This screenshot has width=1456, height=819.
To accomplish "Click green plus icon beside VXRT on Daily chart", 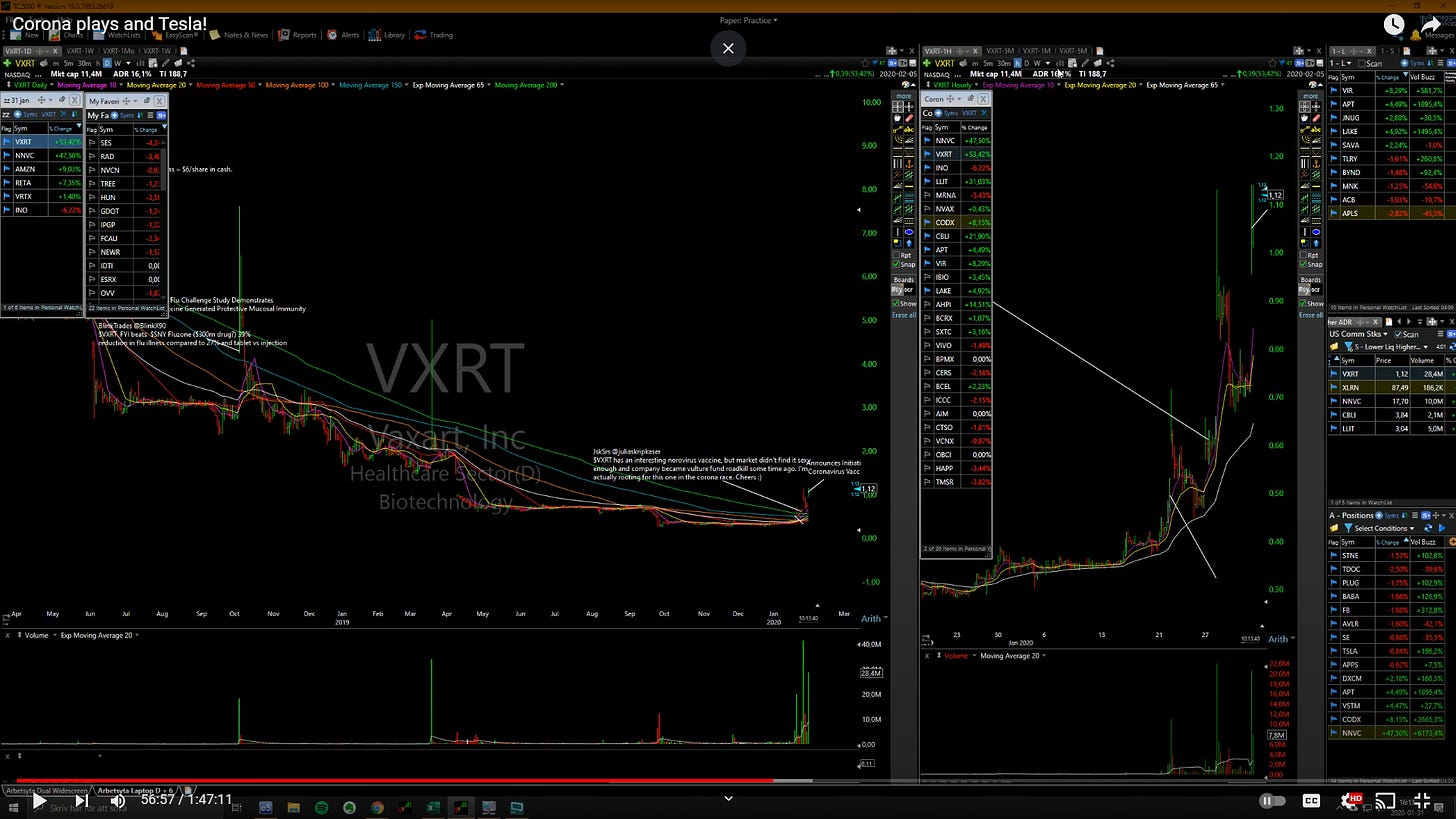I will pos(7,63).
